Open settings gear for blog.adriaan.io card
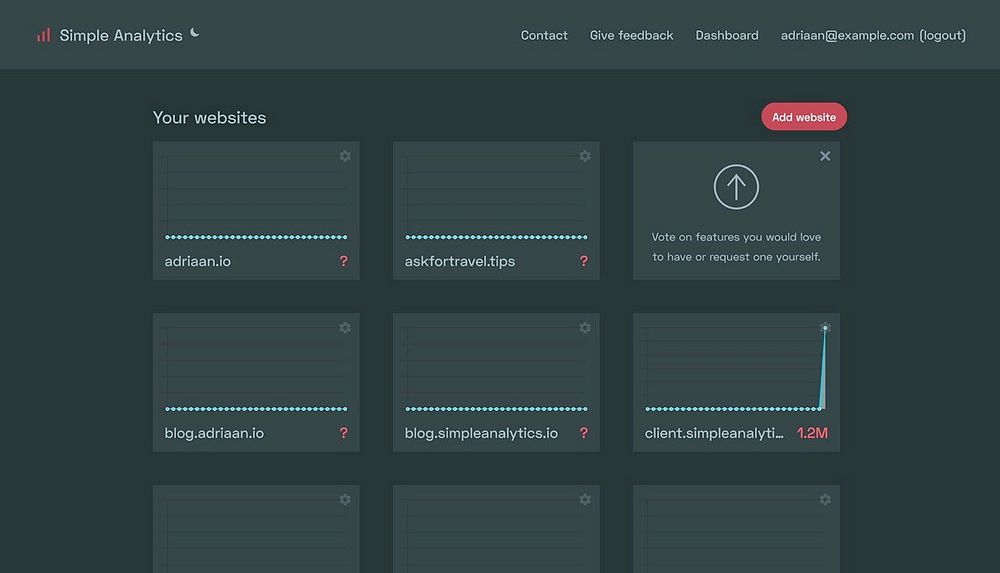This screenshot has width=1000, height=573. [345, 328]
